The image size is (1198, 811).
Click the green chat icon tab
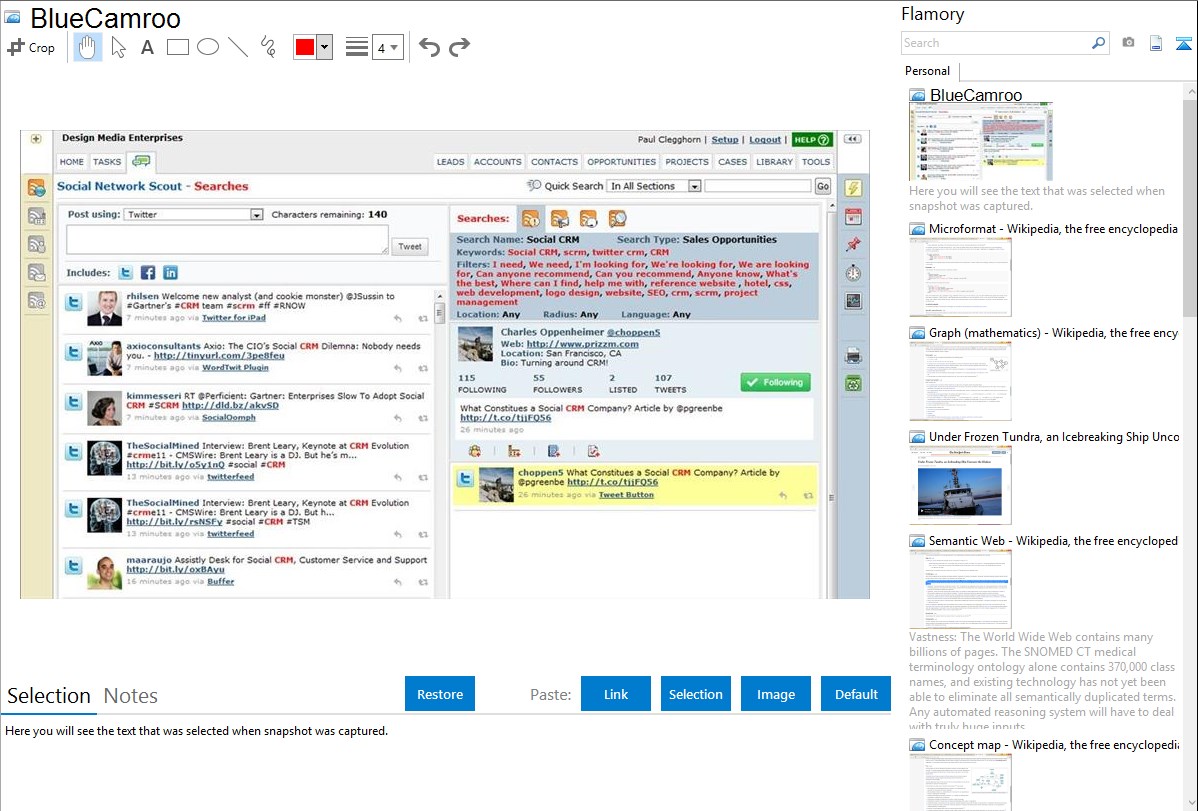coord(141,161)
